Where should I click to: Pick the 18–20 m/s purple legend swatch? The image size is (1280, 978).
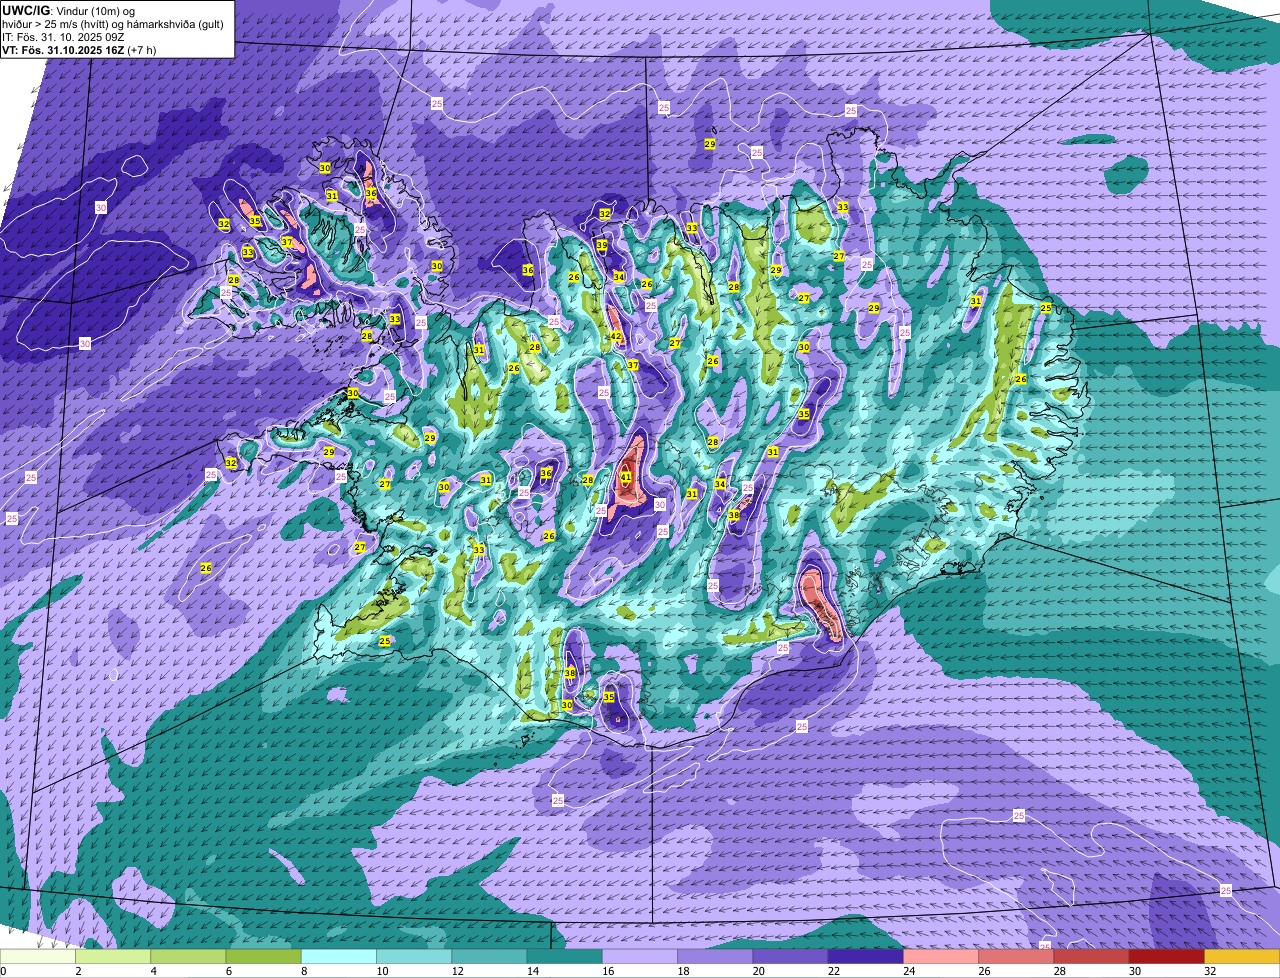pyautogui.click(x=715, y=956)
